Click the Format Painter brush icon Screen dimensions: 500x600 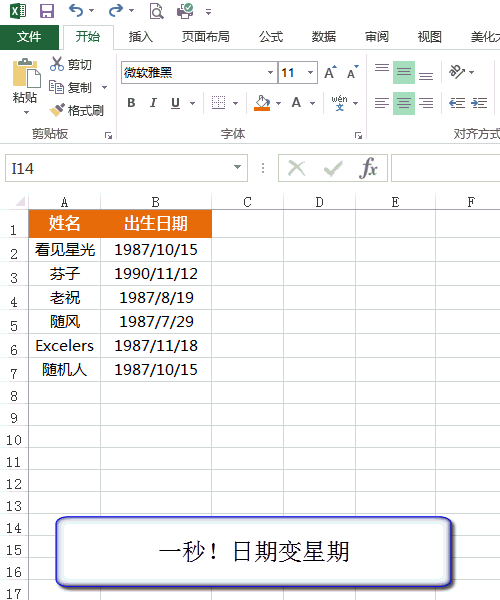point(57,110)
